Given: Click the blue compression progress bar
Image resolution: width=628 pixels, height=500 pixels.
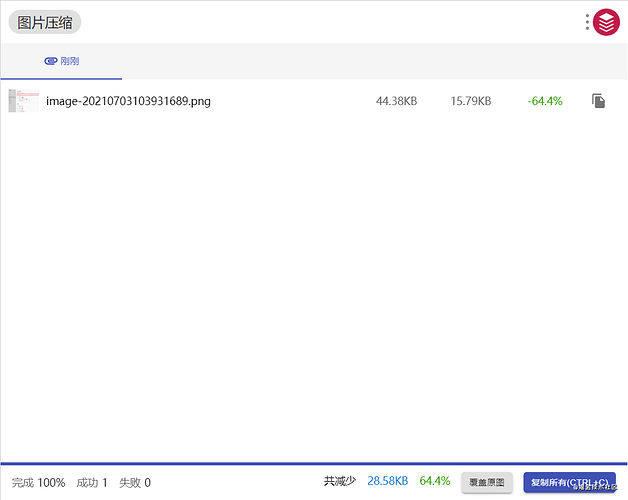Looking at the screenshot, I should coord(314,465).
